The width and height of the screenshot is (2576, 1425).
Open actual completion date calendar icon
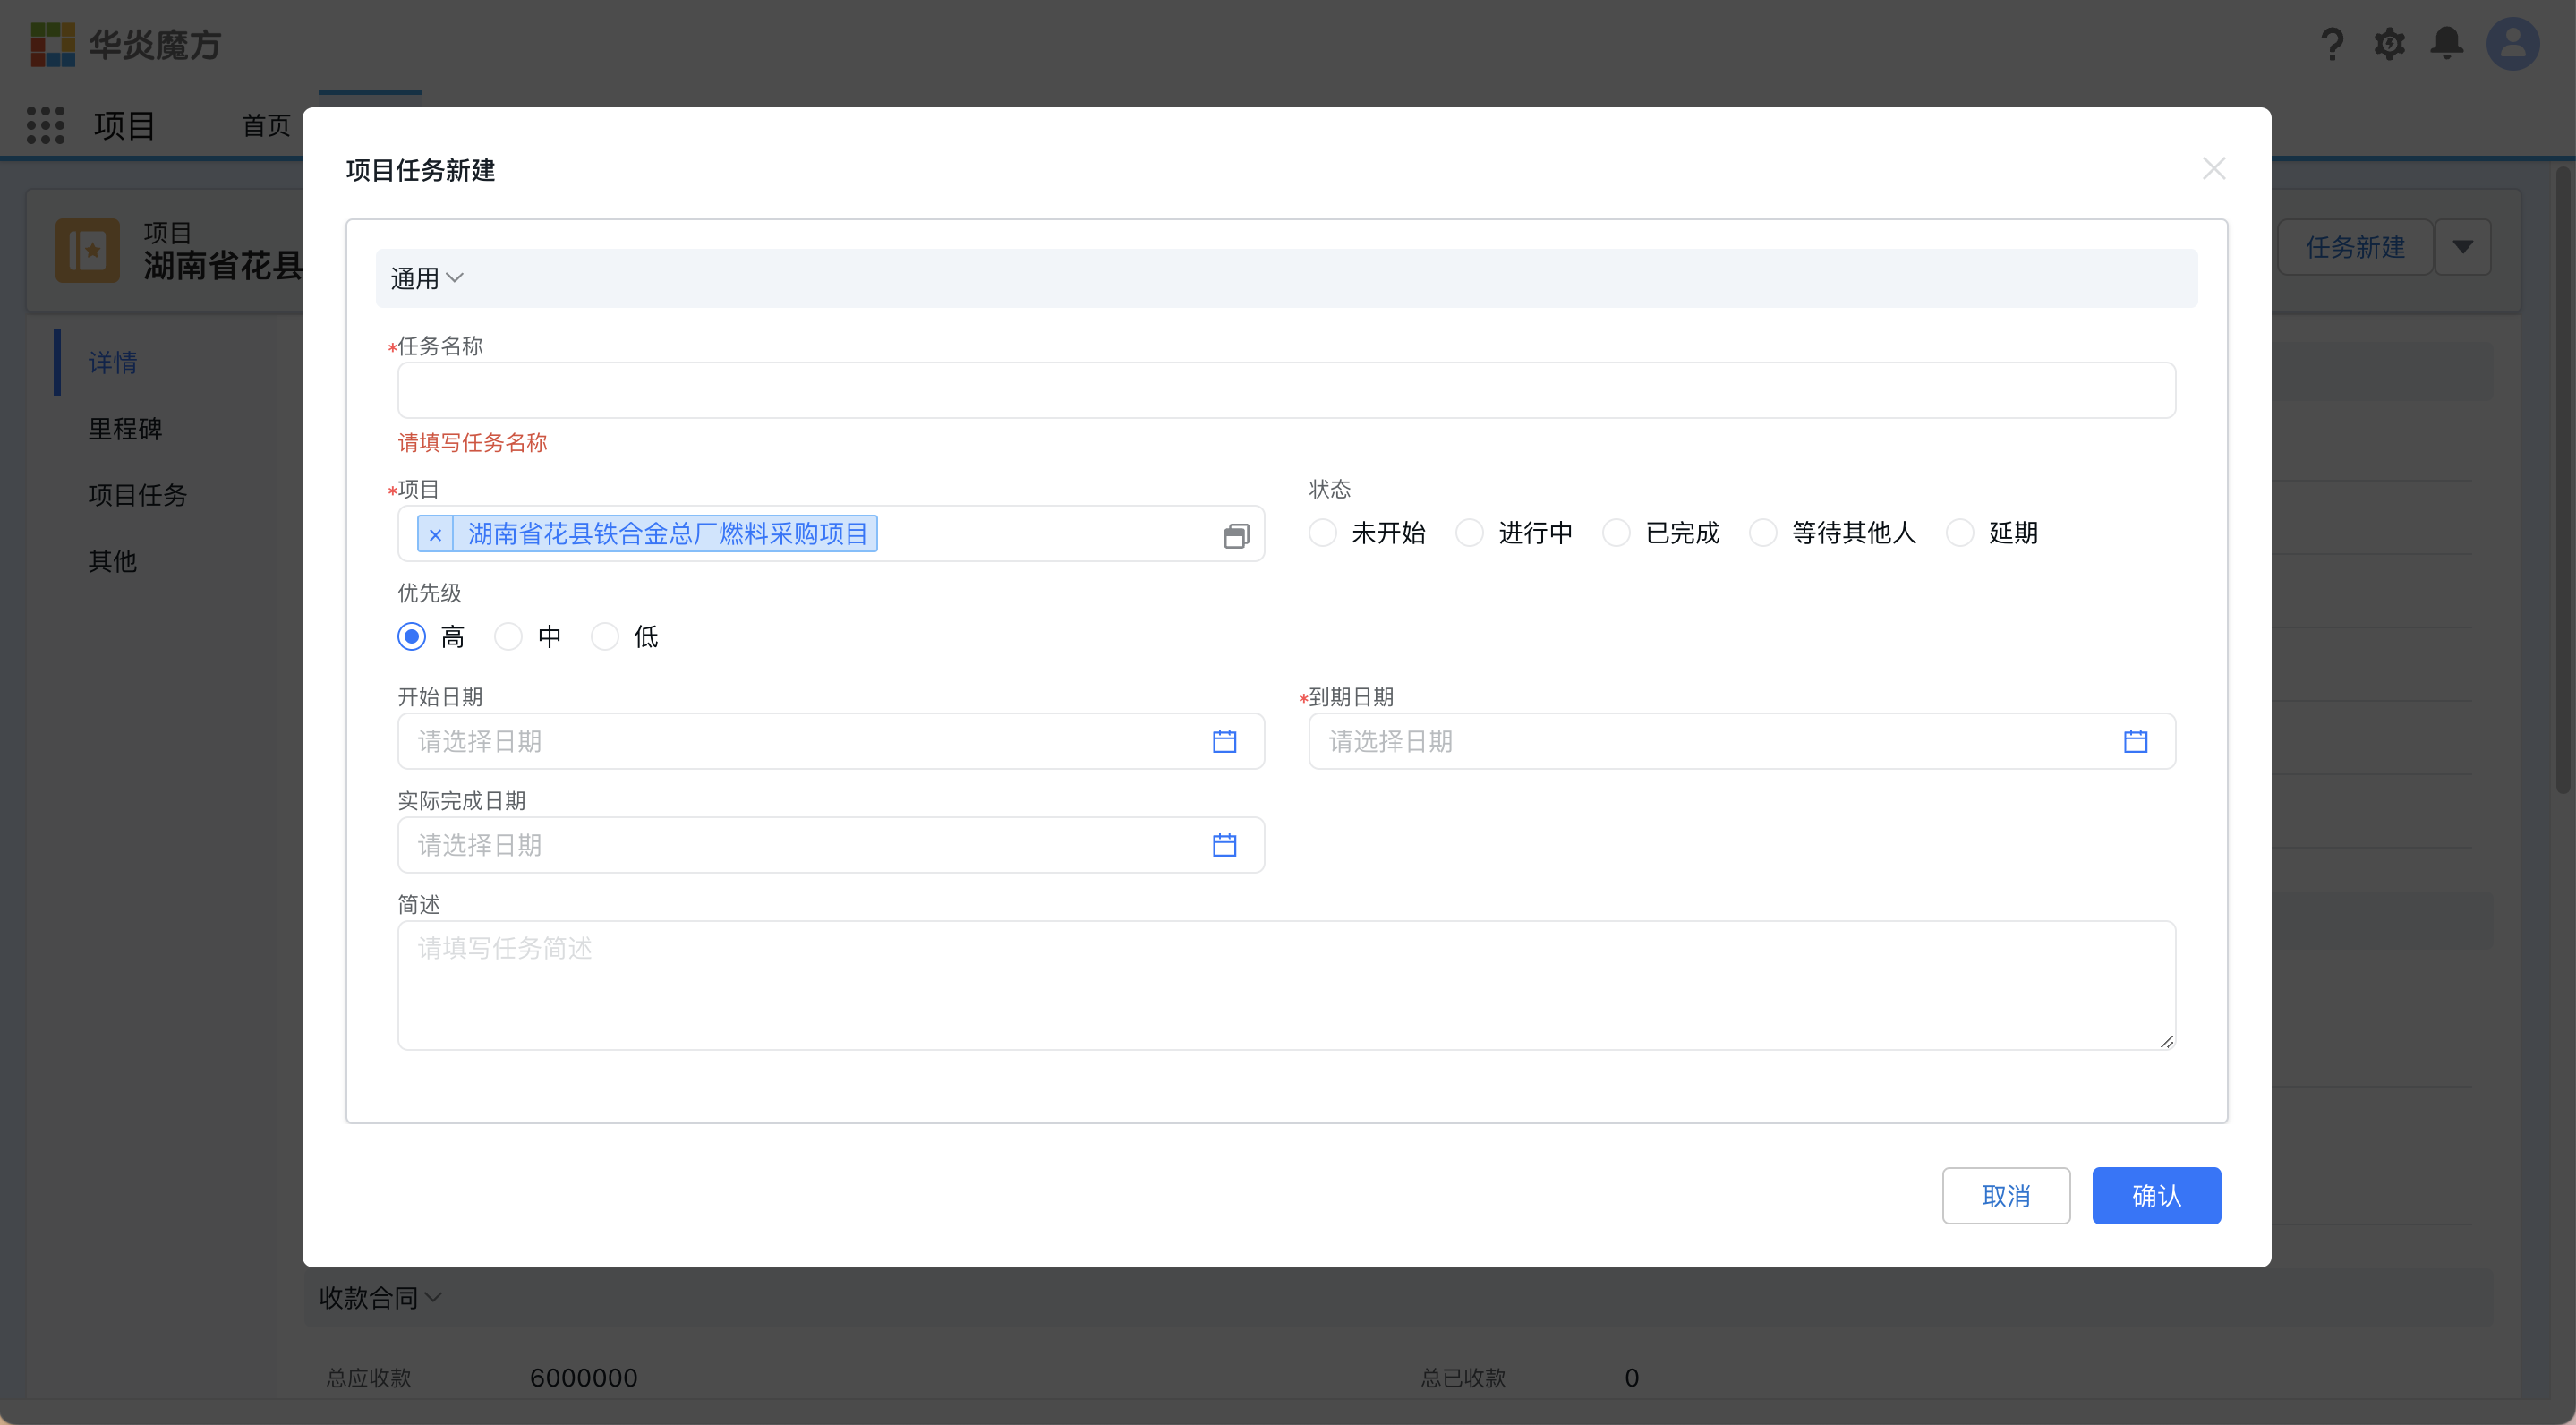pos(1224,845)
